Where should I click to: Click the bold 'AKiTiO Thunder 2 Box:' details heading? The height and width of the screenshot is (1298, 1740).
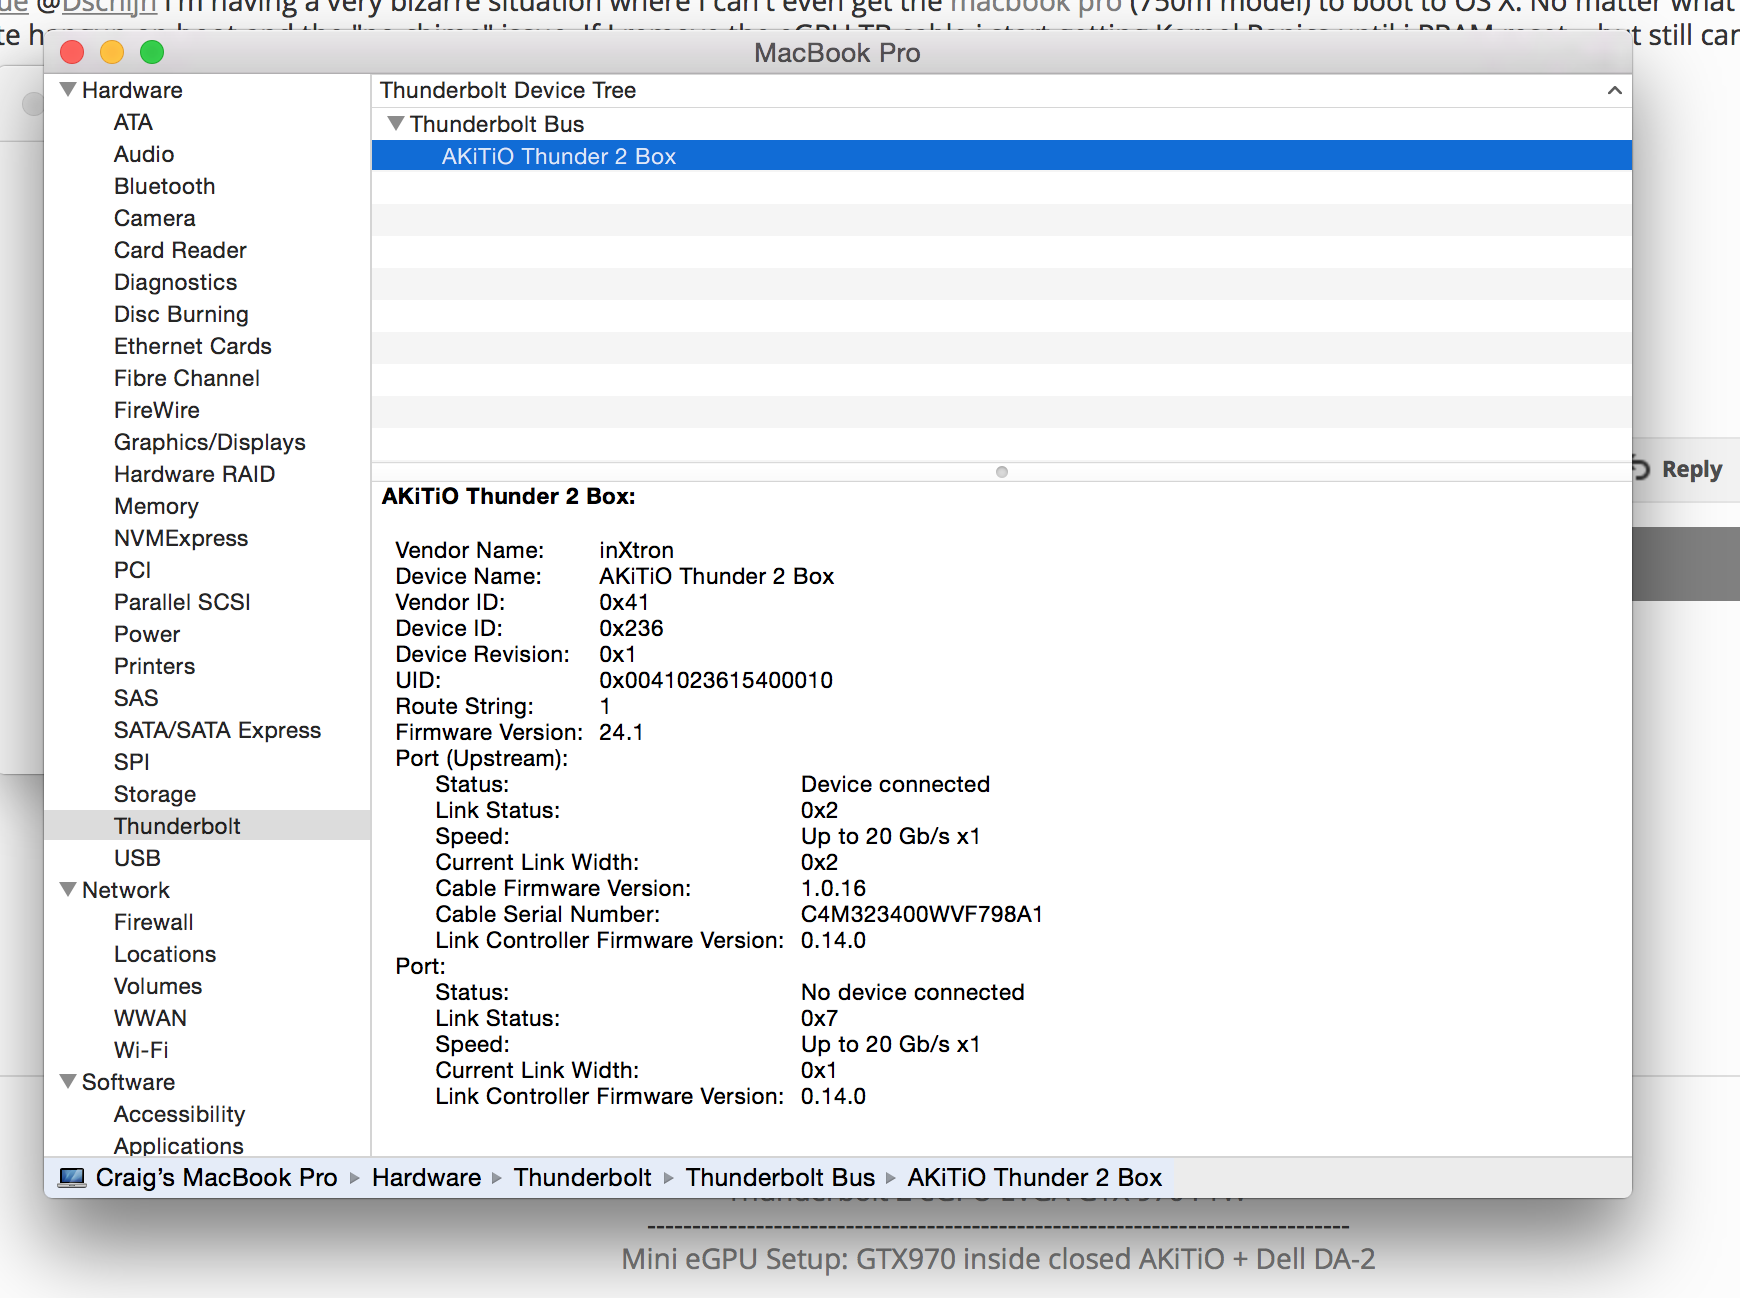pos(509,496)
